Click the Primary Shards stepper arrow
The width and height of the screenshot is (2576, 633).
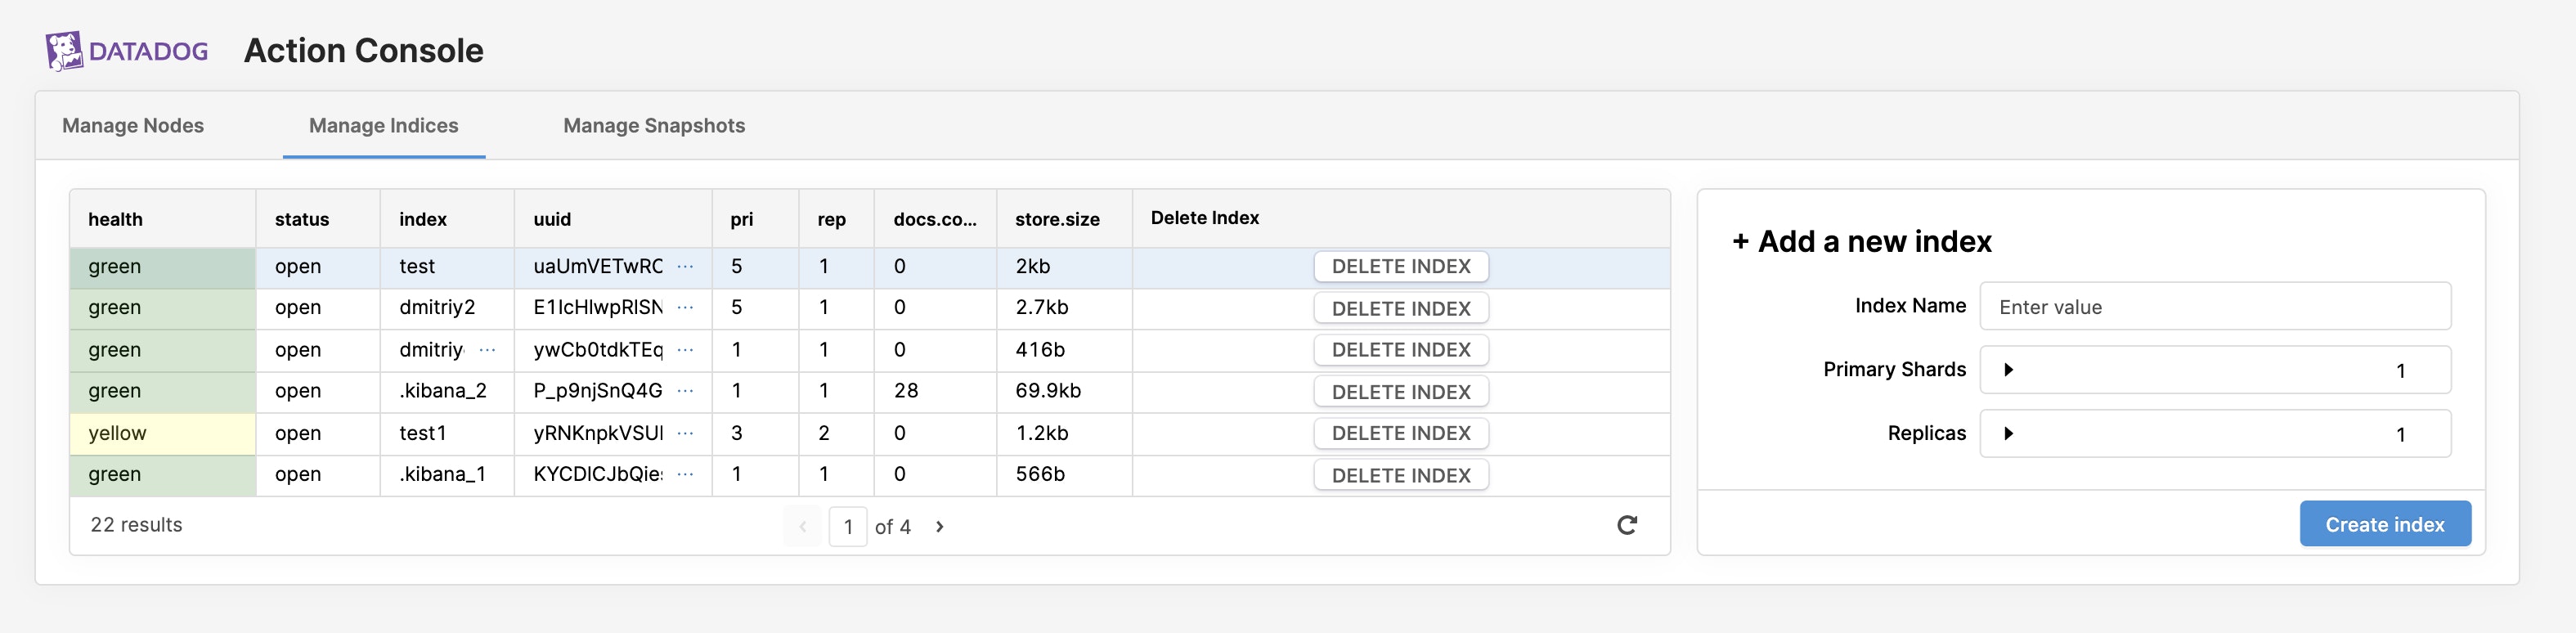[2008, 370]
